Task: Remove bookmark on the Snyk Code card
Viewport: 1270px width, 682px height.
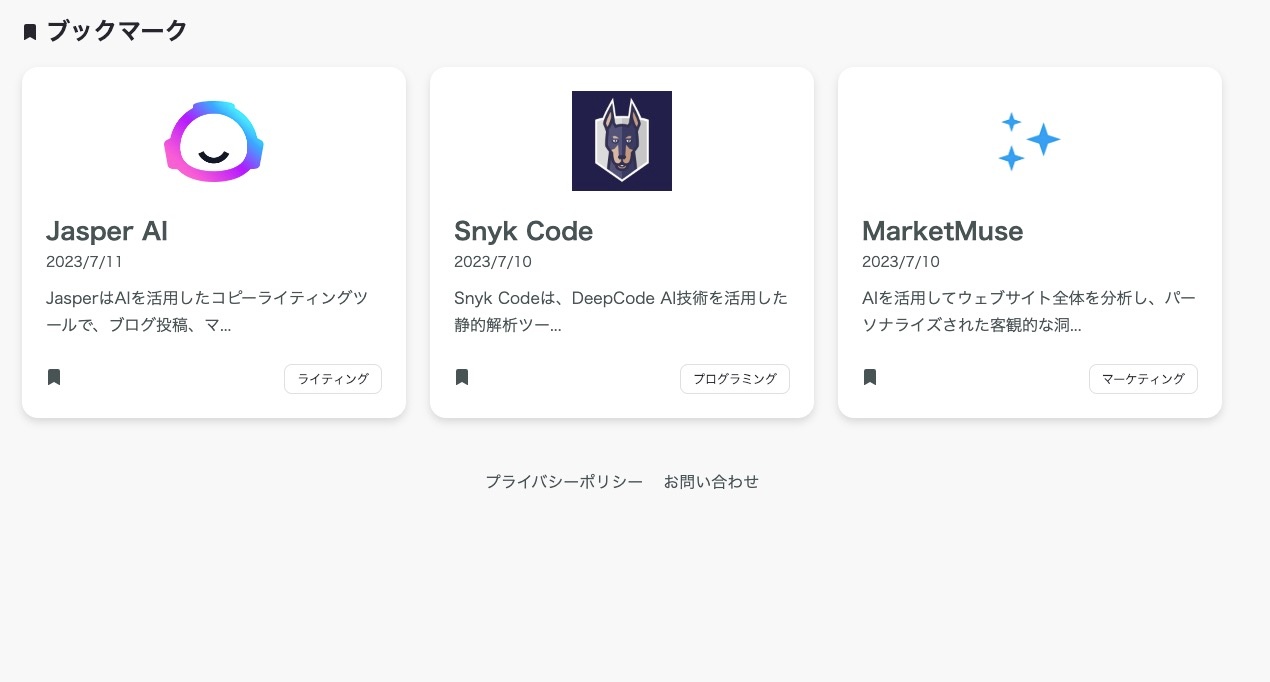Action: click(x=462, y=377)
